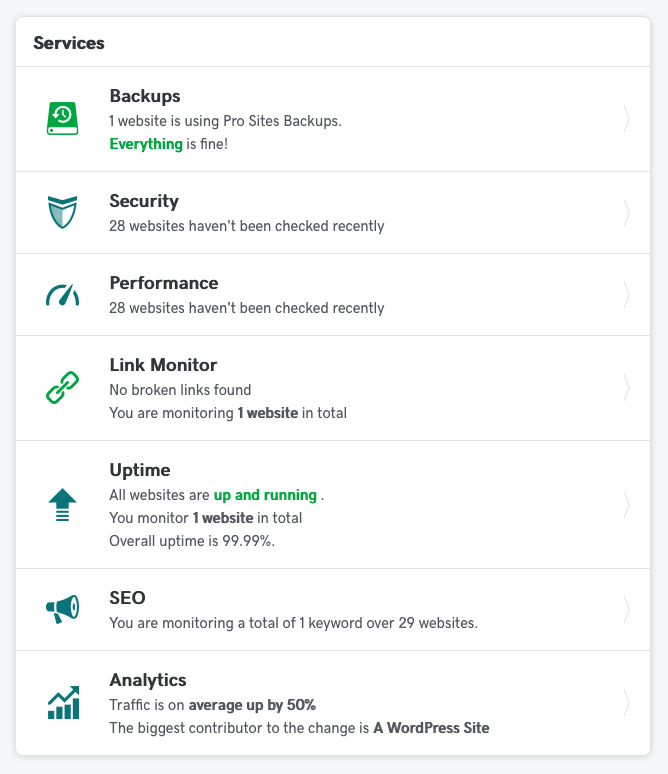The image size is (668, 774).
Task: Open the Analytics service heading
Action: (148, 680)
